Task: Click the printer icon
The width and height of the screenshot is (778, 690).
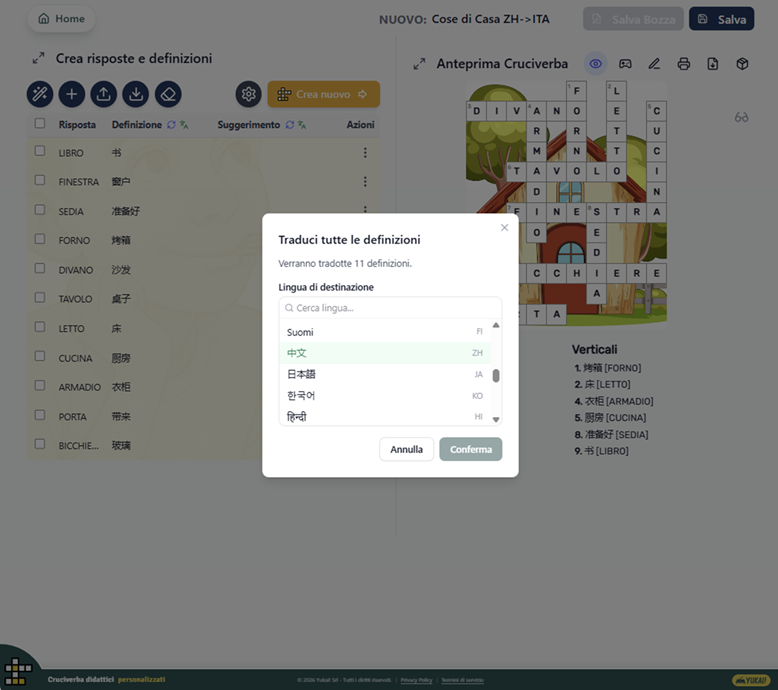Action: pos(684,64)
